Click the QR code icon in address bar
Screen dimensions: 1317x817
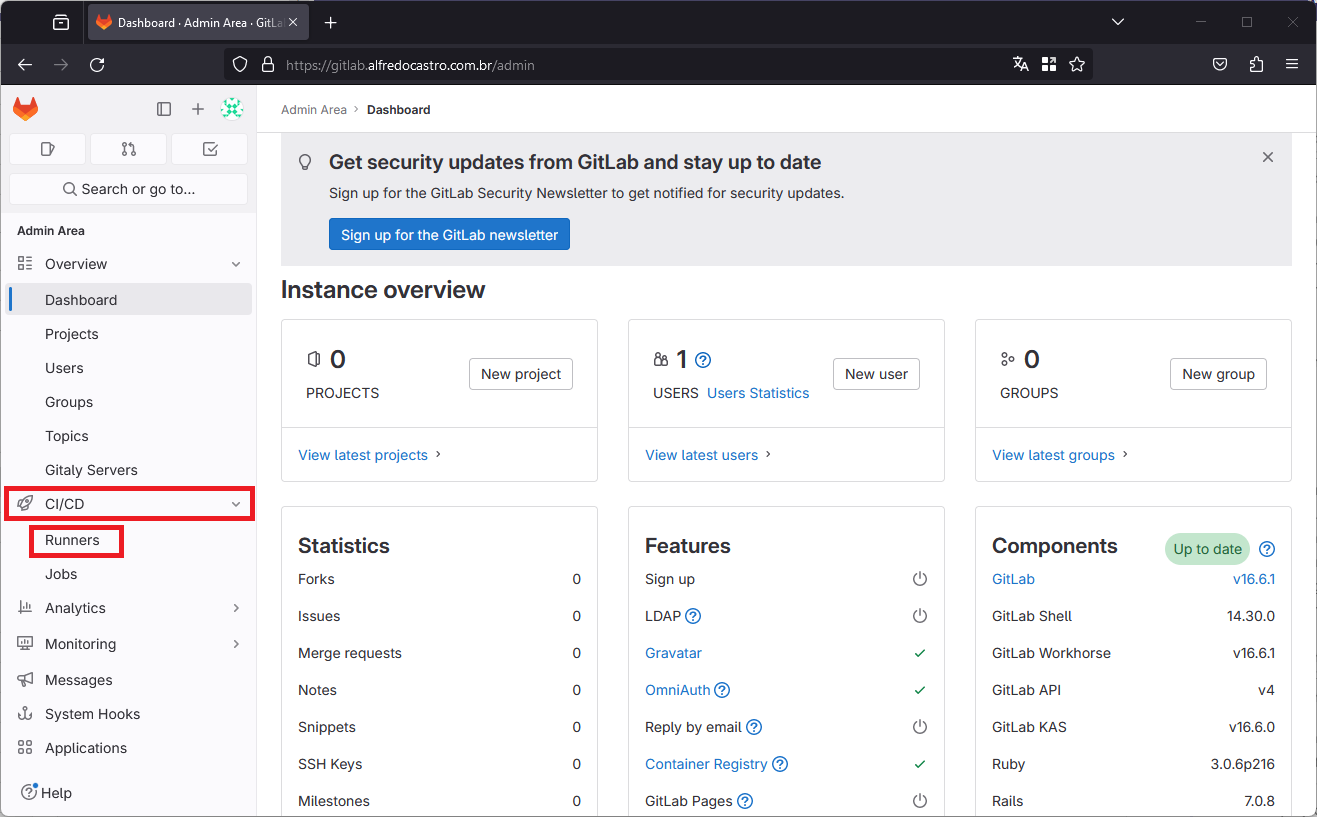pyautogui.click(x=1049, y=64)
